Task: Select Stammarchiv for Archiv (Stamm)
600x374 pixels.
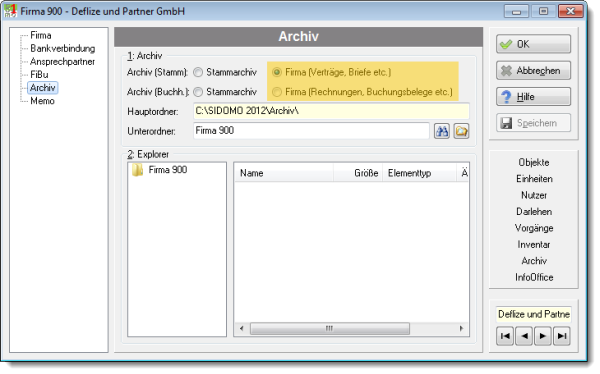Action: [x=198, y=72]
